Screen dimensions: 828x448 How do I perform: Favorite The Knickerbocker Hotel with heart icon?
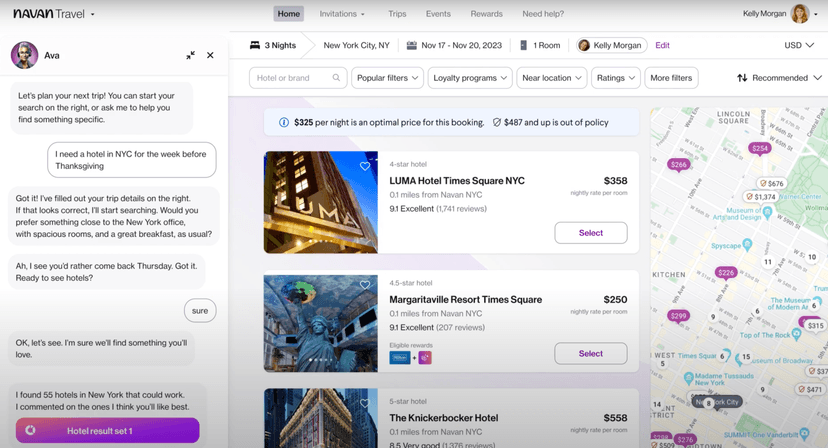point(365,404)
